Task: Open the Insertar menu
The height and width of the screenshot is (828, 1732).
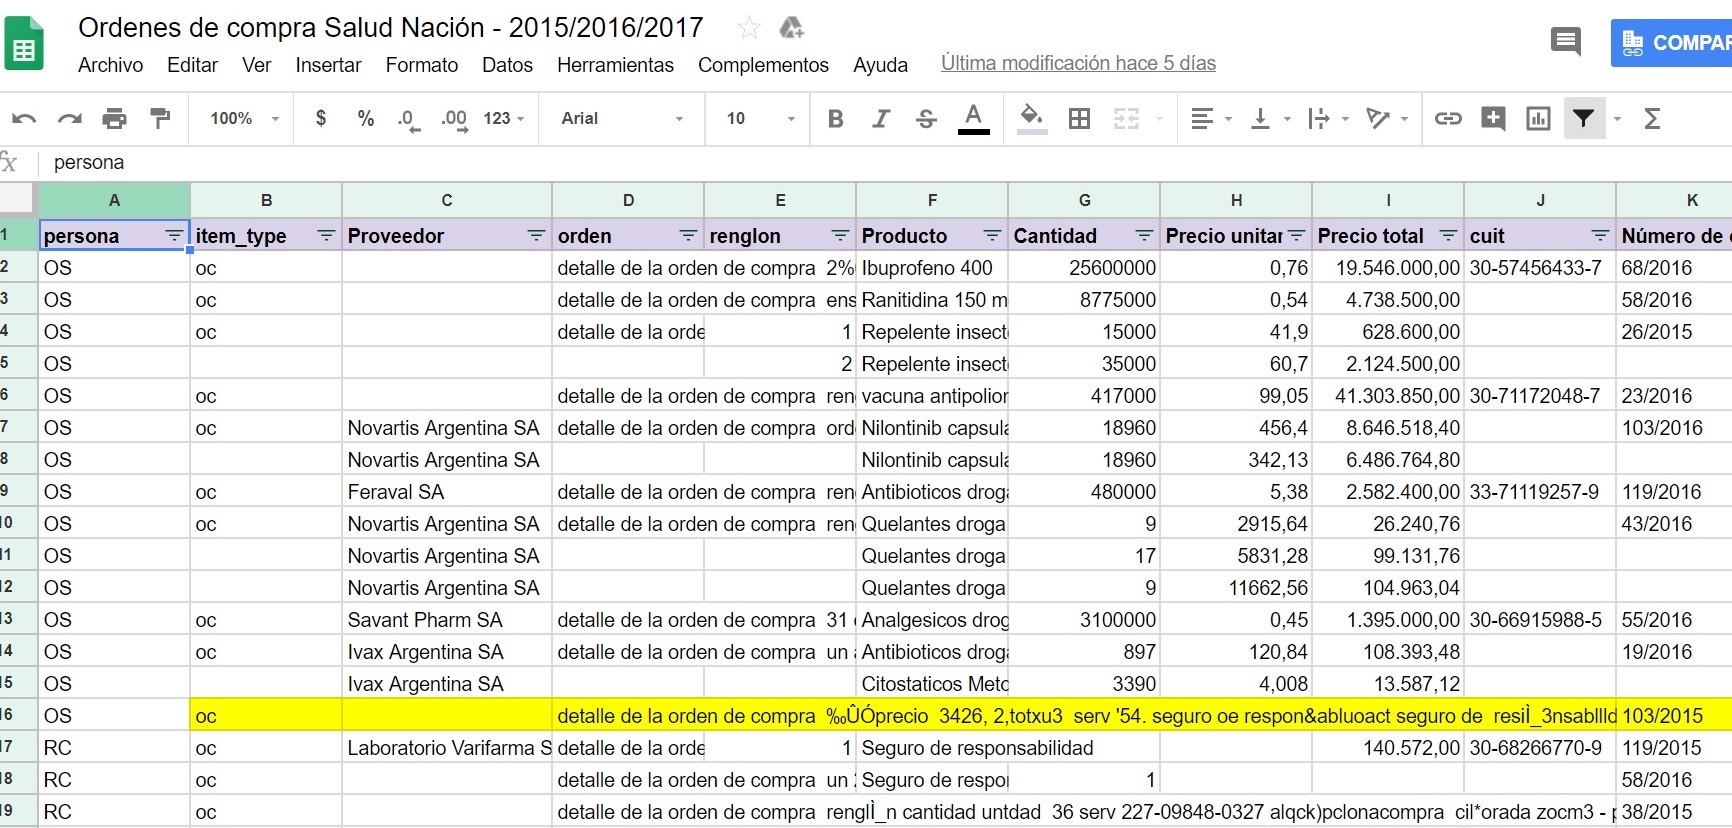Action: [x=328, y=65]
